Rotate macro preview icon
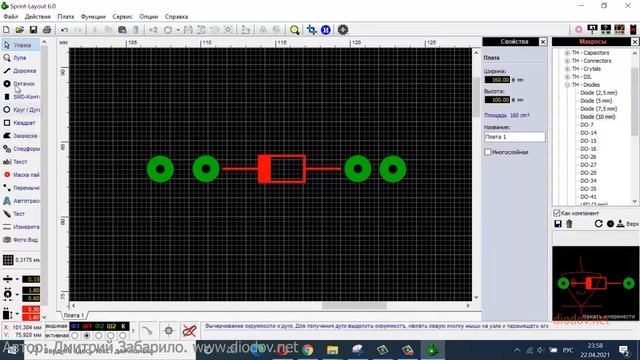This screenshot has width=640, height=360. pos(598,224)
